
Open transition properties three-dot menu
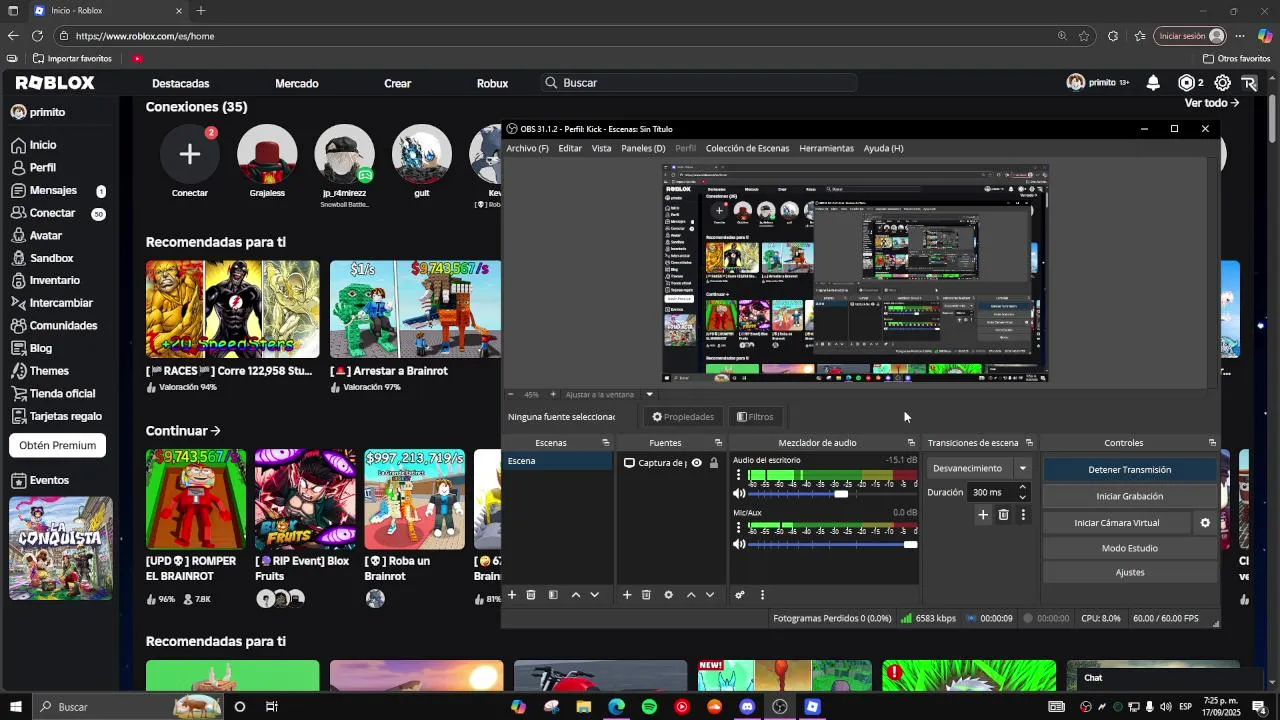[x=1023, y=515]
